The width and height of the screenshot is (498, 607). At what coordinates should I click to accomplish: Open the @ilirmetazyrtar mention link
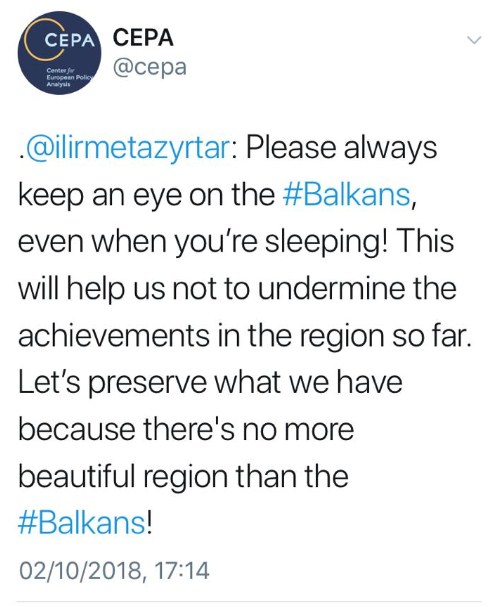(127, 147)
